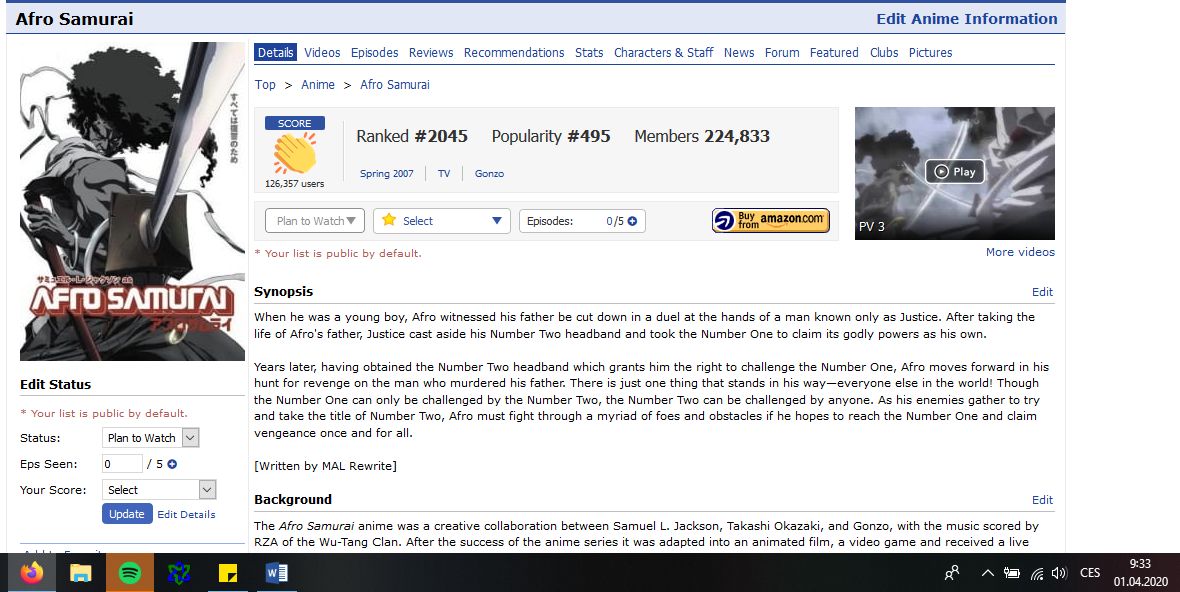Click the CES input language indicator
The width and height of the screenshot is (1180, 592).
(x=1090, y=573)
